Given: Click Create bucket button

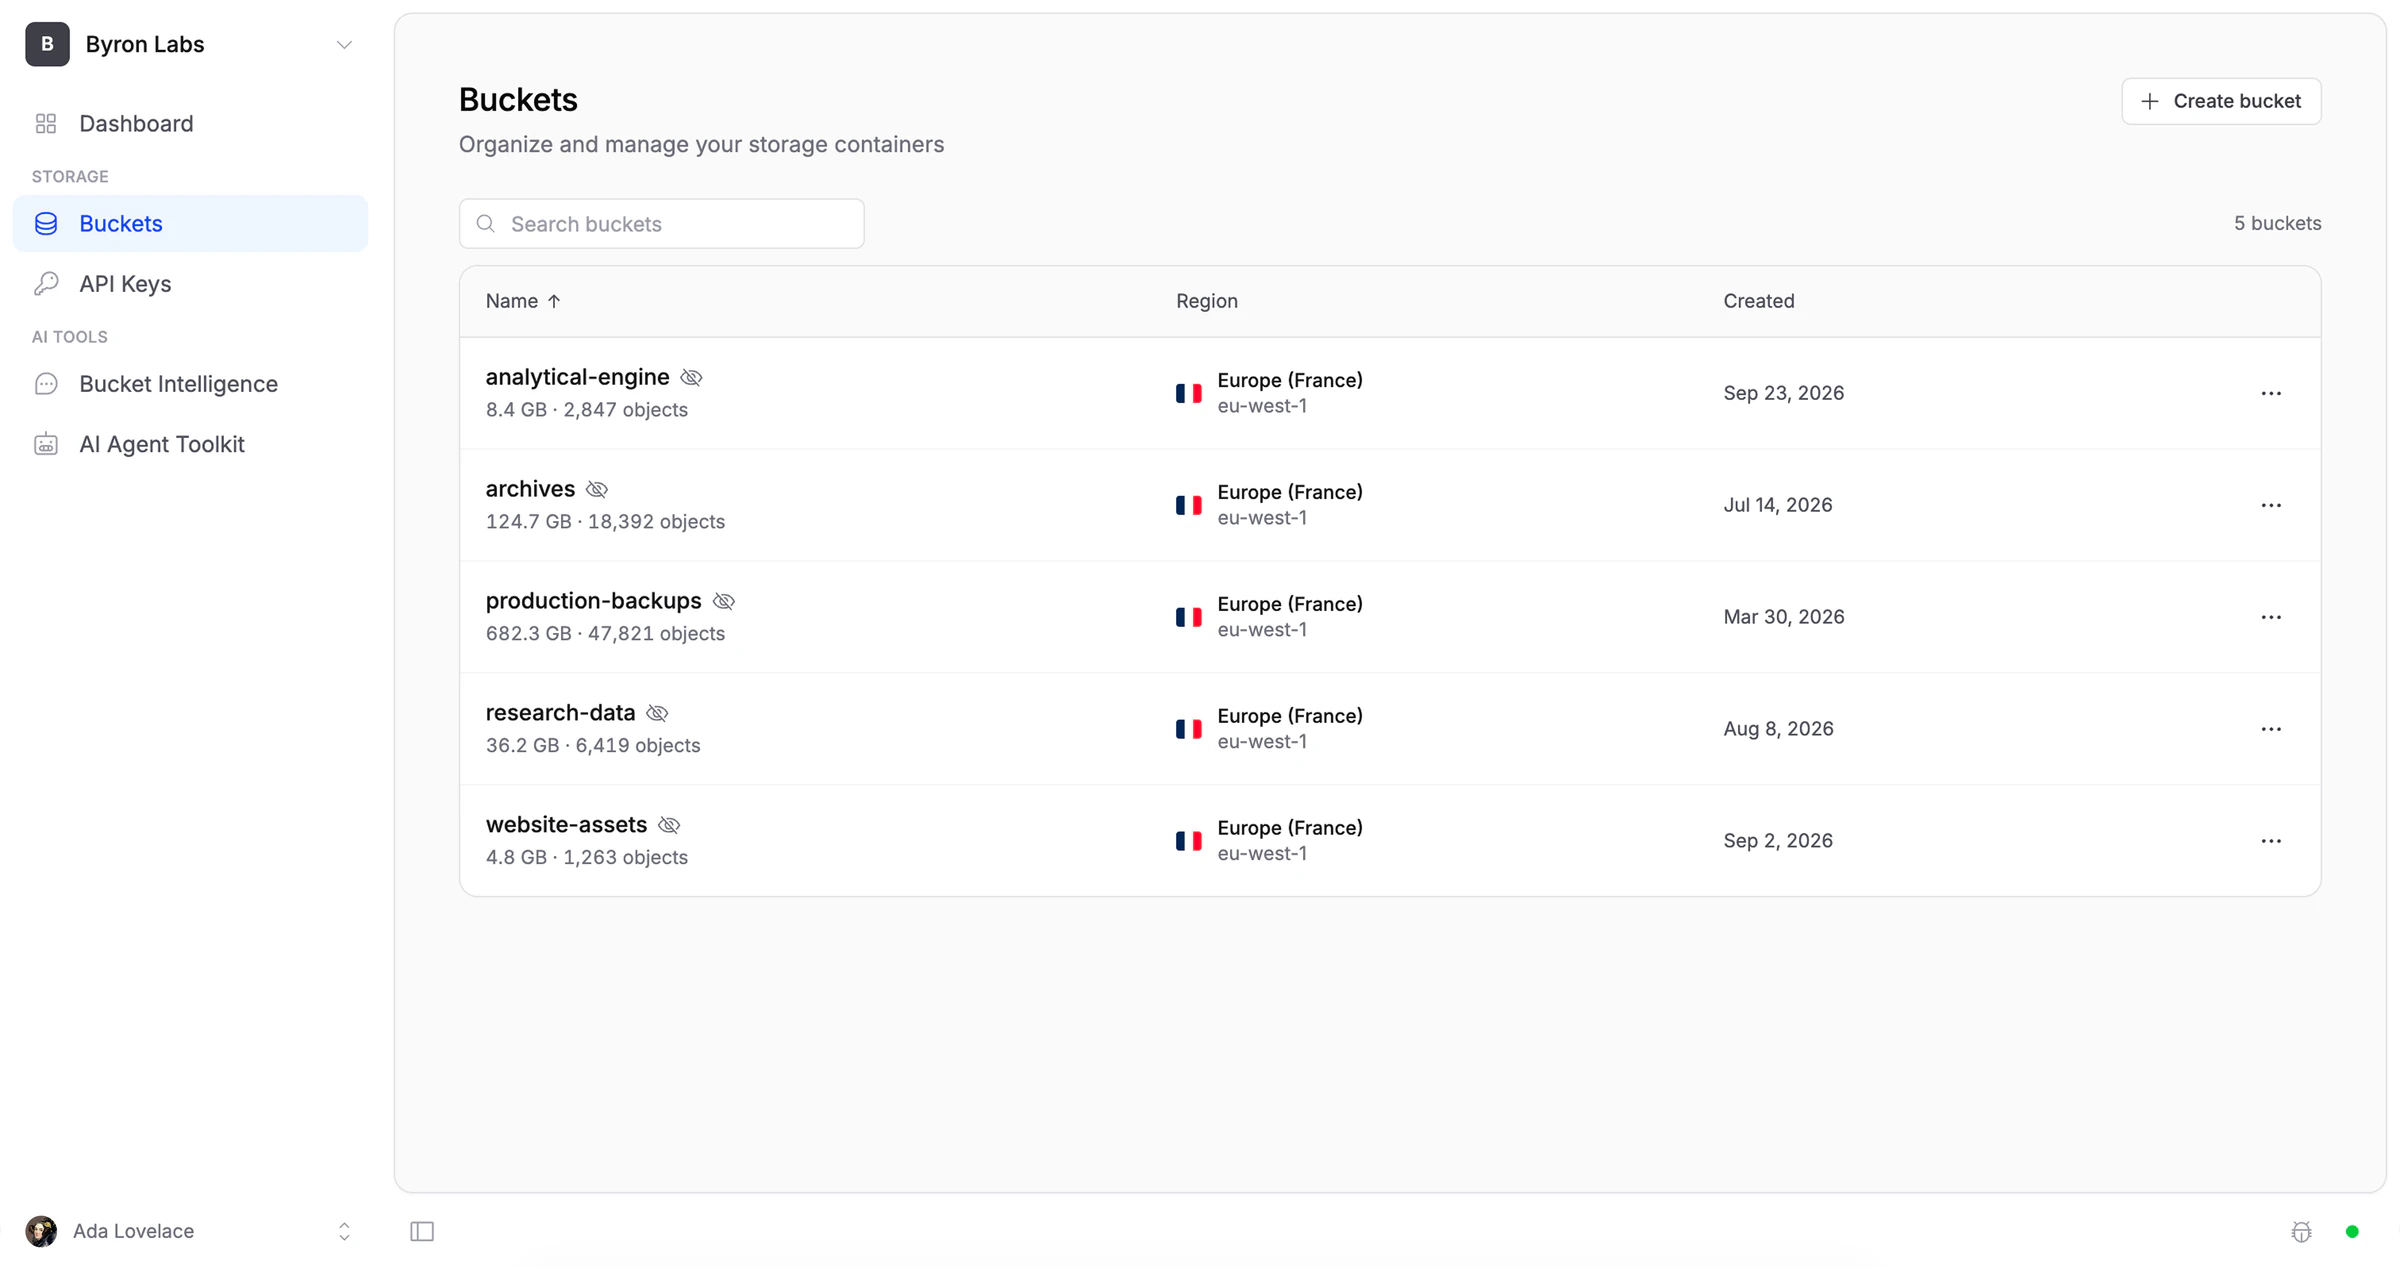Looking at the screenshot, I should coord(2221,101).
